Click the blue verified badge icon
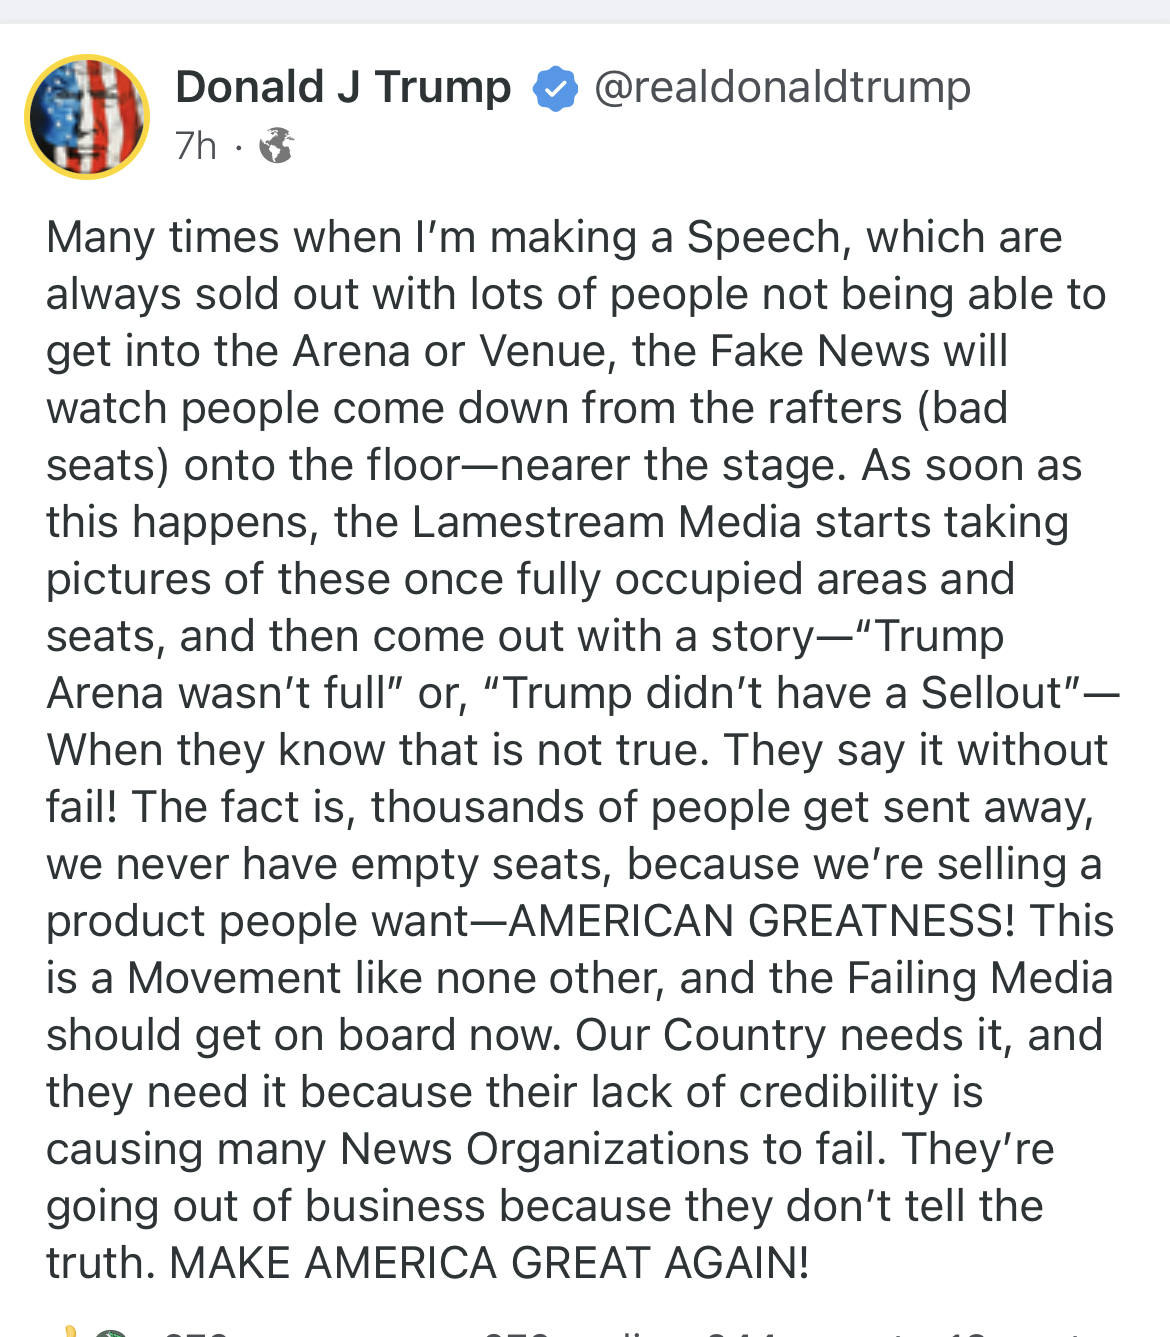This screenshot has height=1337, width=1170. tap(554, 89)
